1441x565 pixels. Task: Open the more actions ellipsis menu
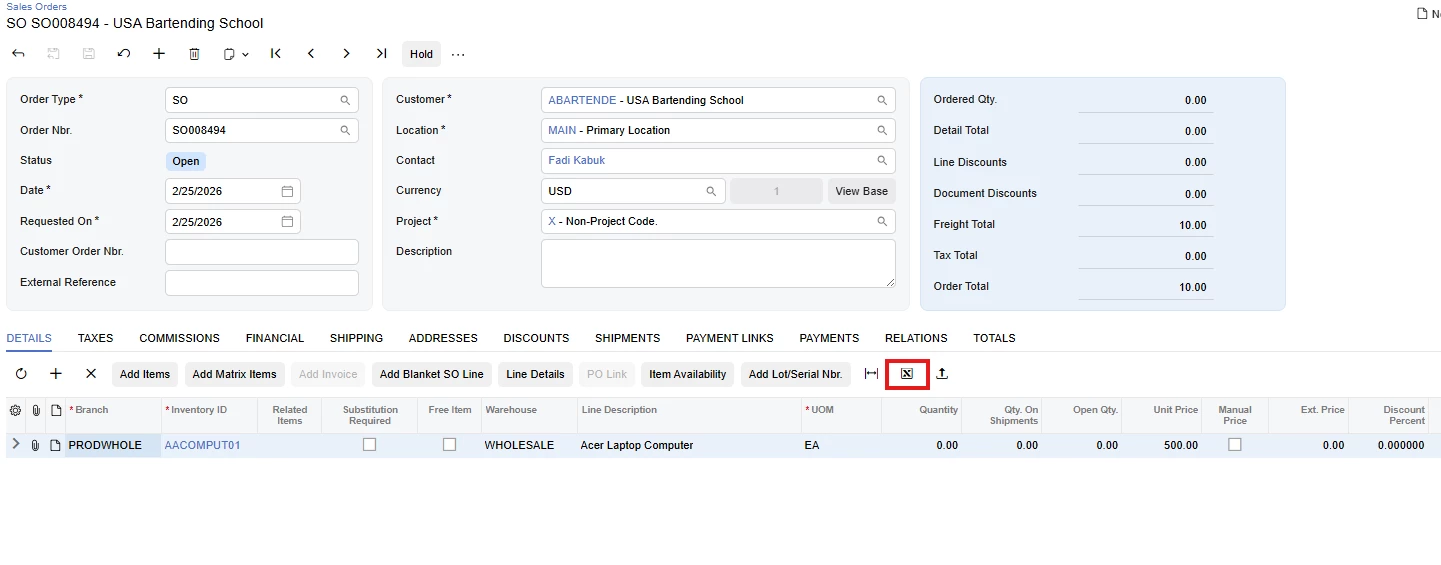[458, 54]
